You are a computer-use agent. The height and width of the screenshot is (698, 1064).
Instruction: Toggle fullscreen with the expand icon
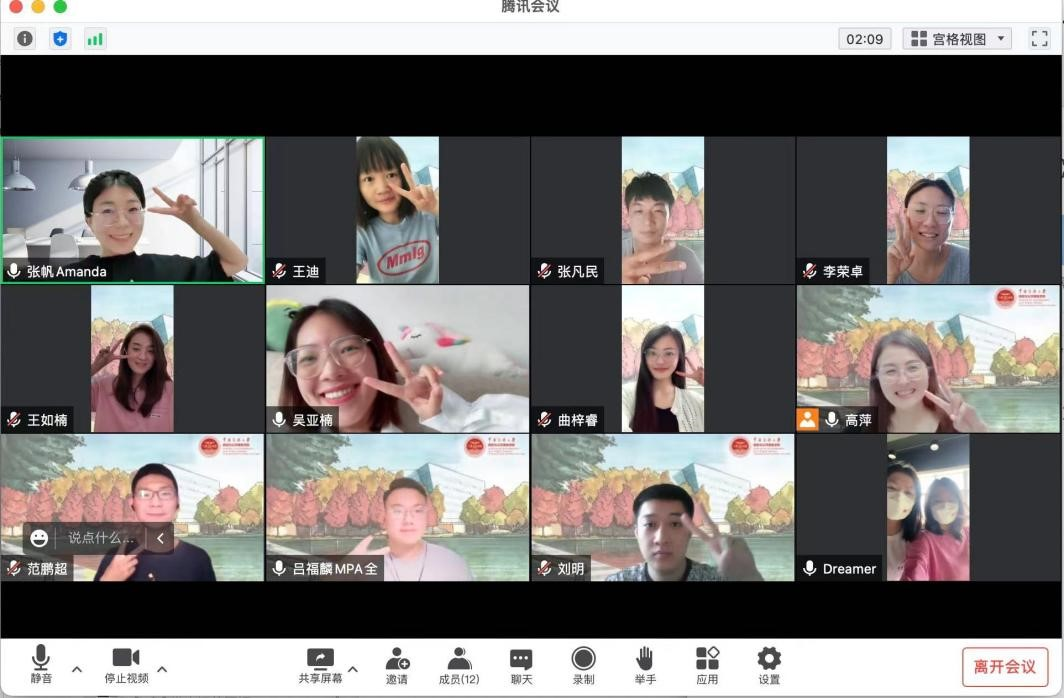pos(1039,38)
